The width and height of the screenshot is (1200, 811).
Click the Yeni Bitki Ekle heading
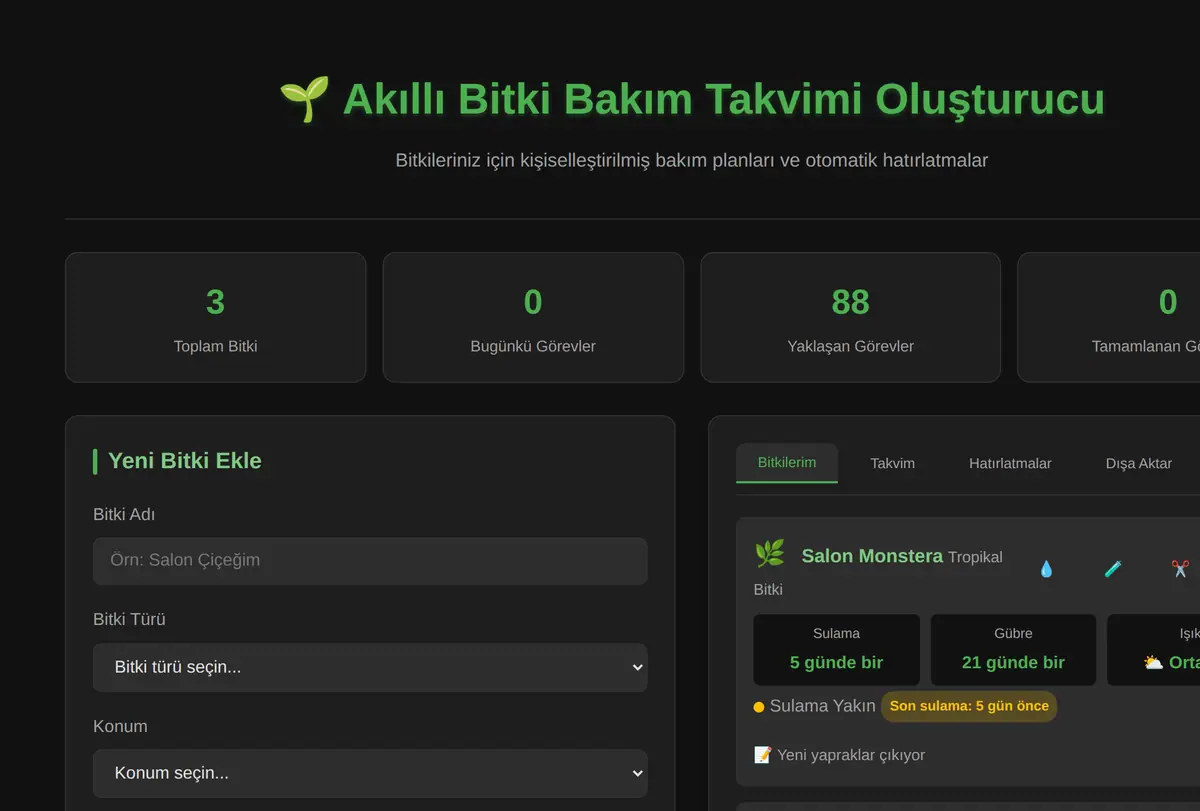[184, 461]
